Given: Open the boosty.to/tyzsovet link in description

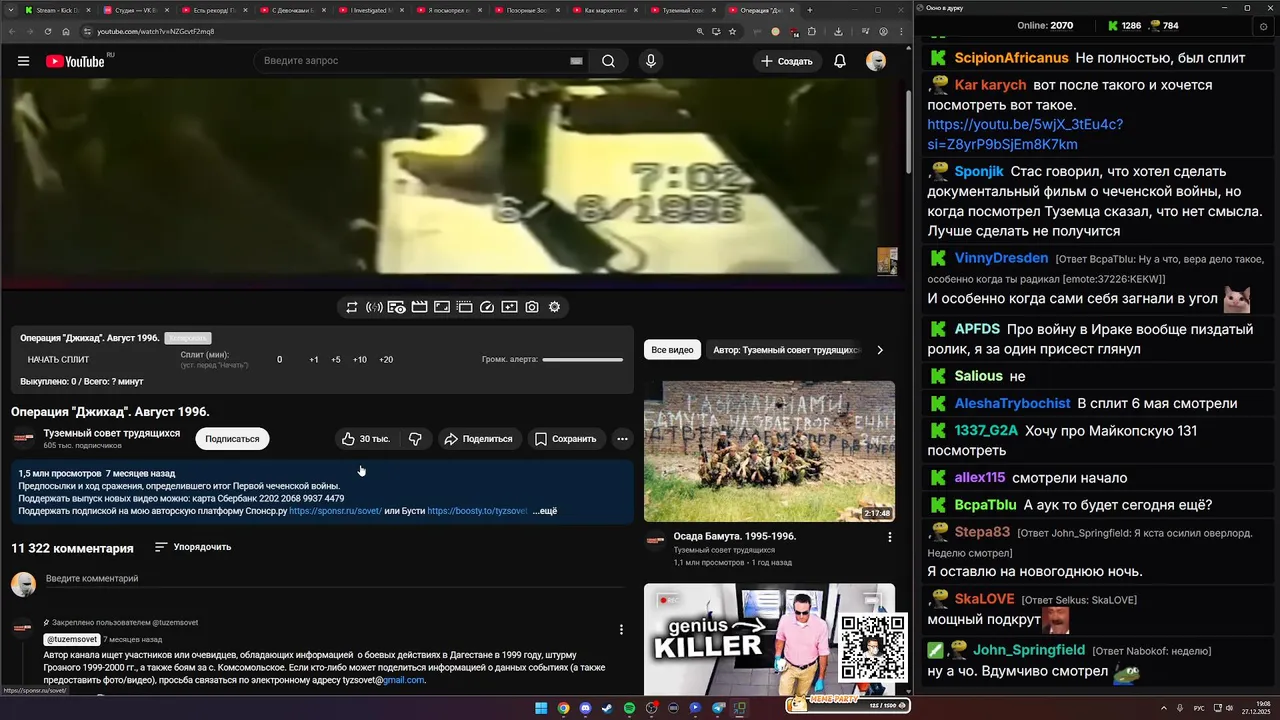Looking at the screenshot, I should pos(477,511).
